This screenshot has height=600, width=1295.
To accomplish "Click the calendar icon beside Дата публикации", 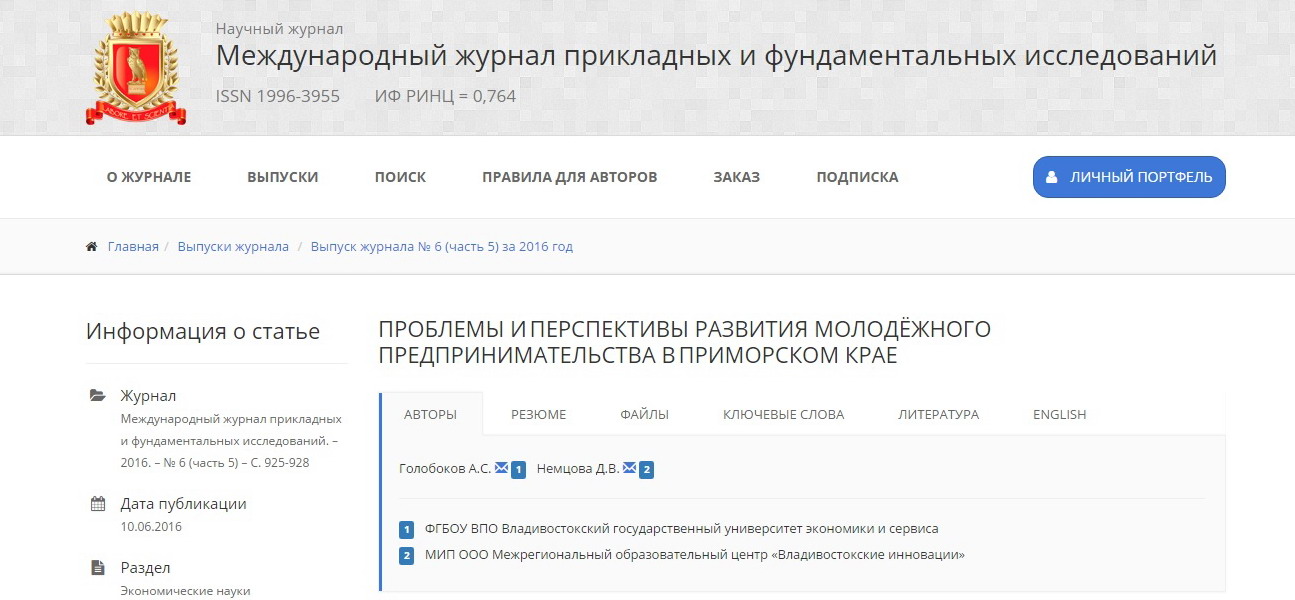I will (98, 504).
